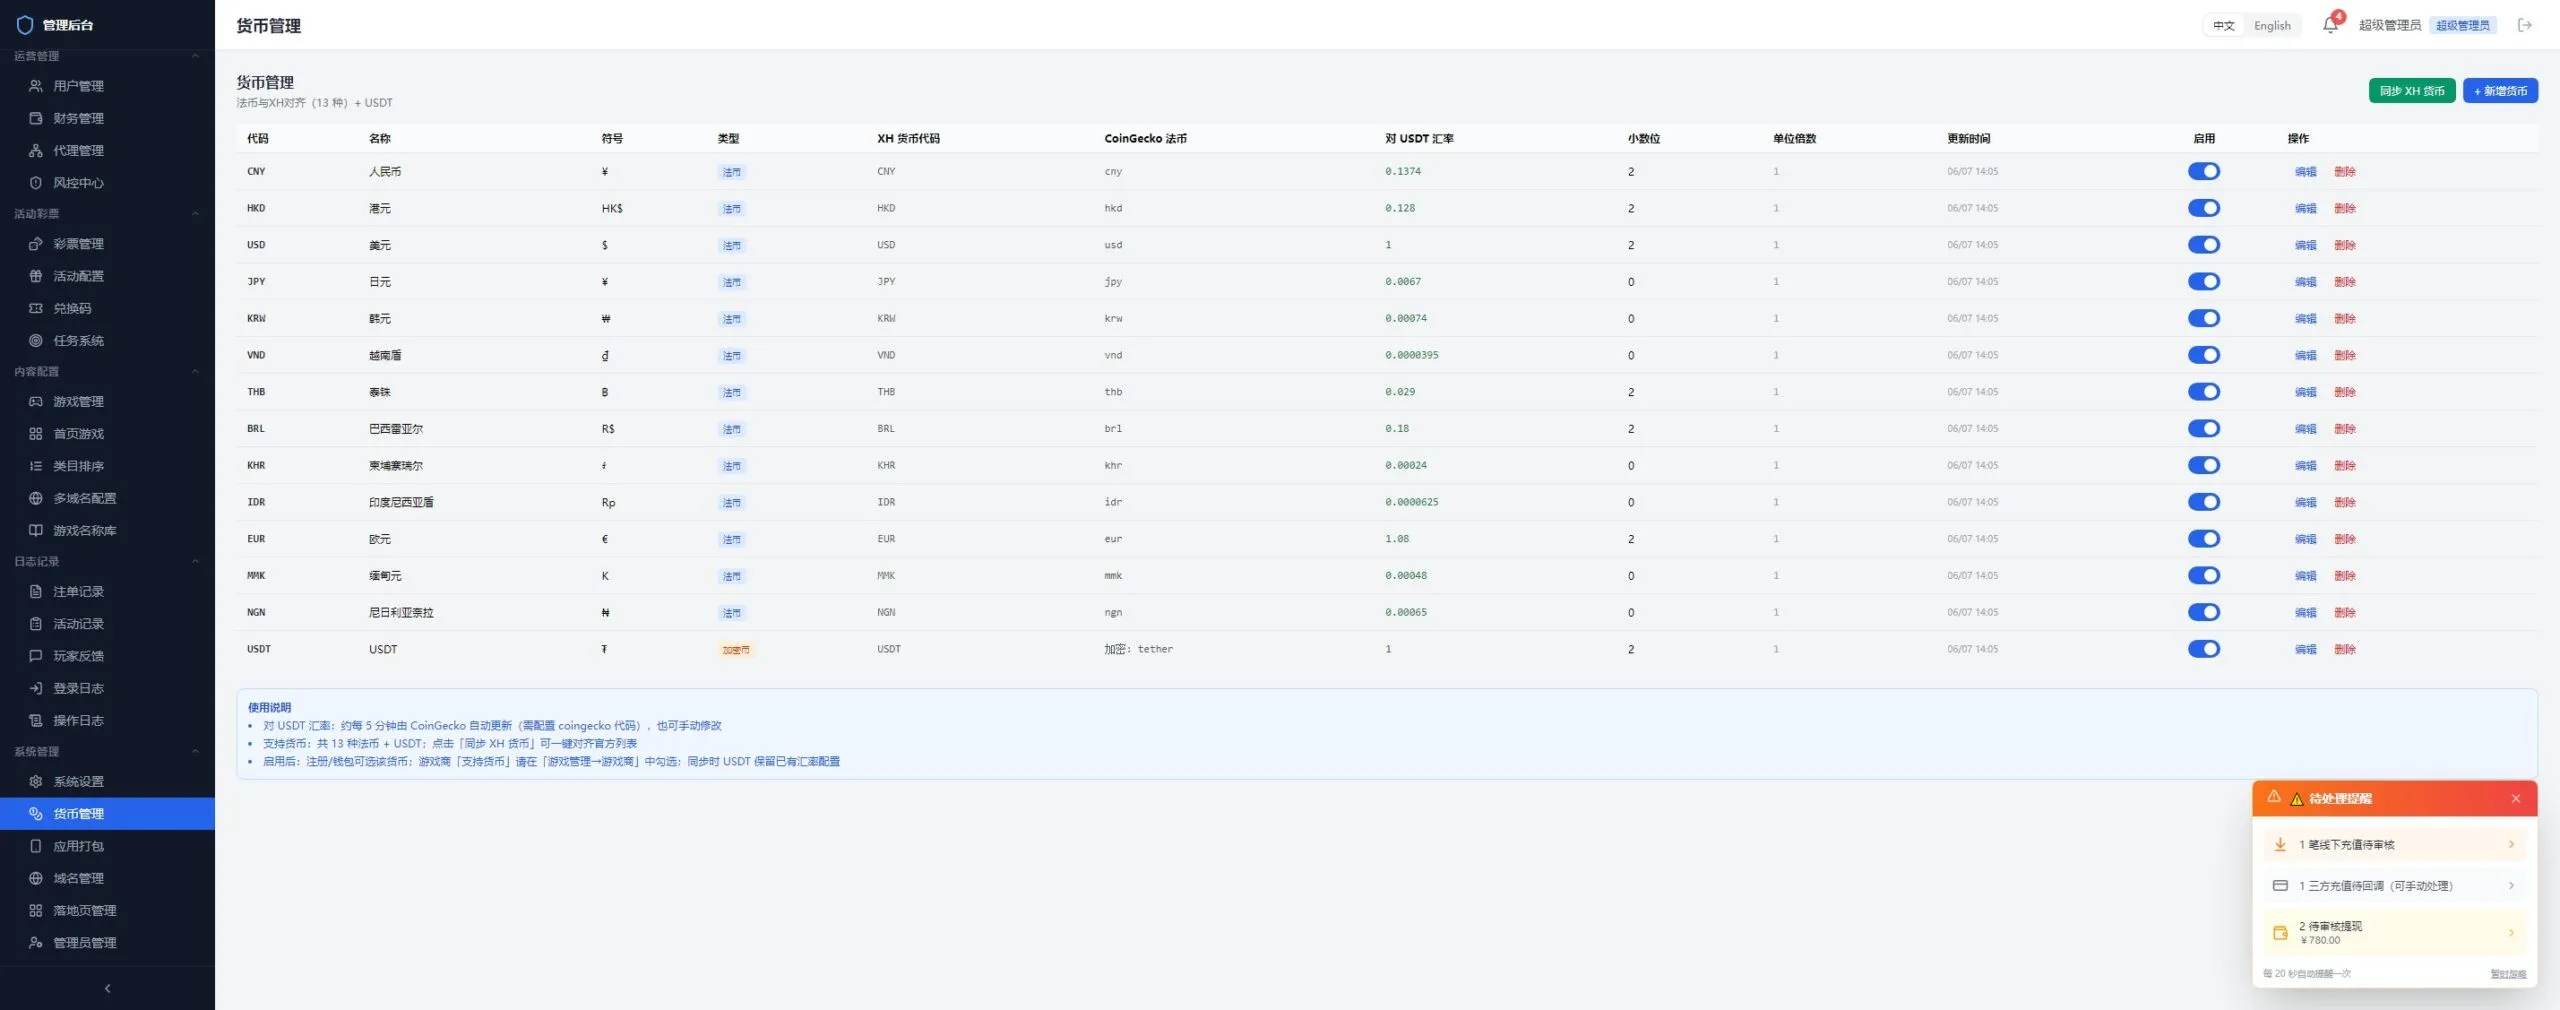
Task: Disable the CNY currency toggle
Action: (x=2204, y=171)
